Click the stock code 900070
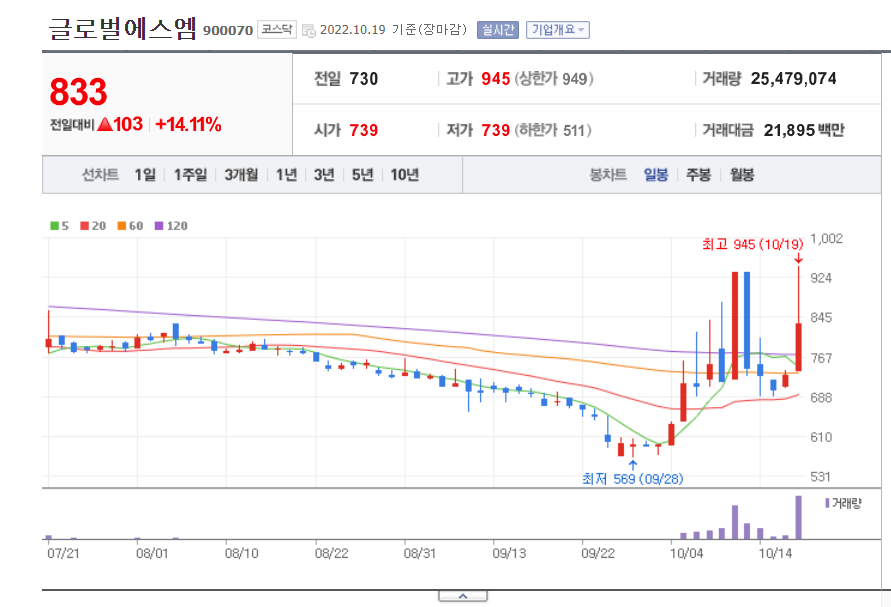Screen dimensions: 891x607 click(228, 31)
